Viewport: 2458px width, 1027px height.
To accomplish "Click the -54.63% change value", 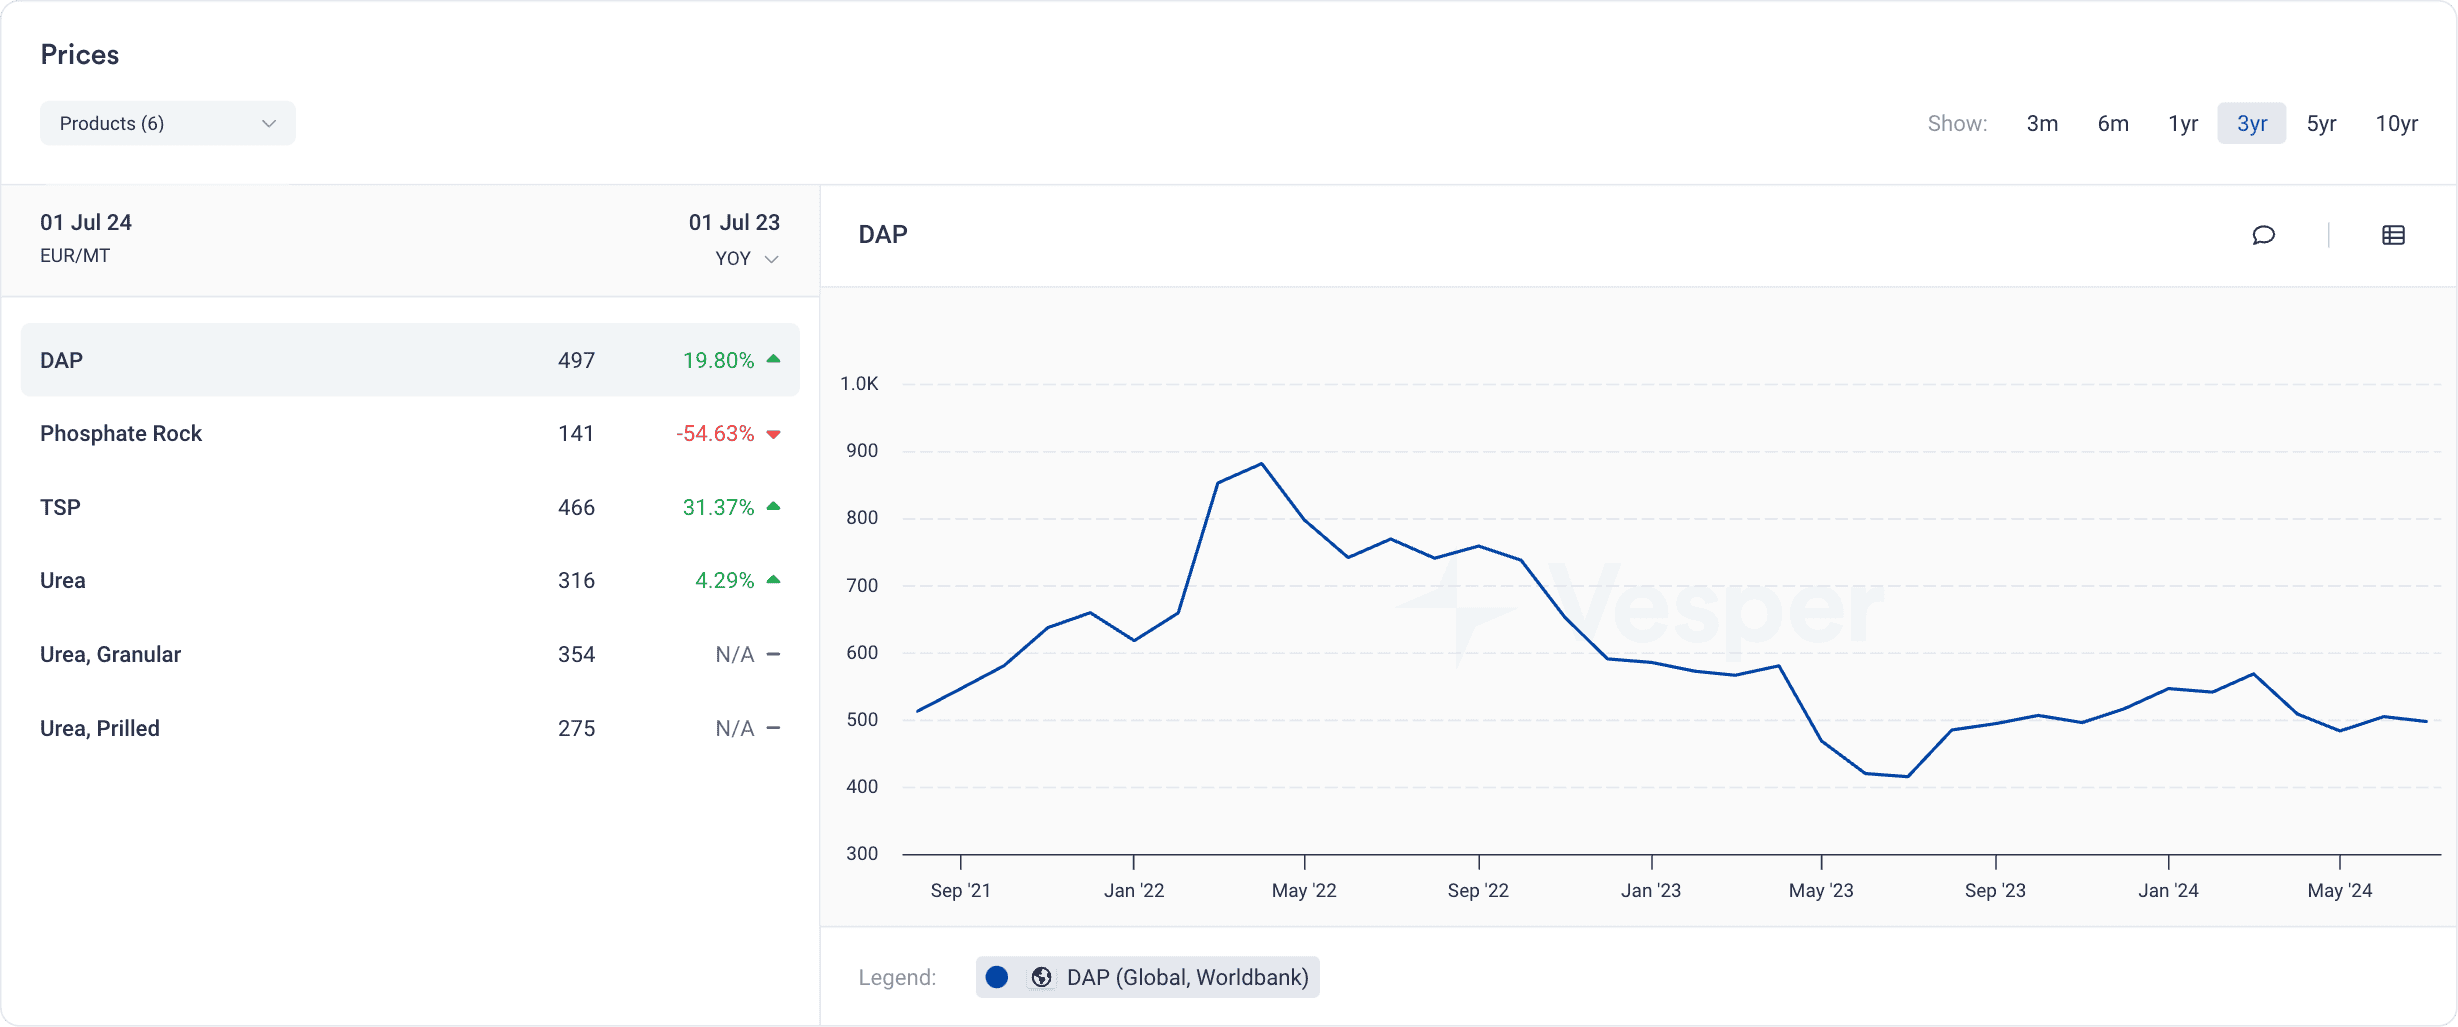I will [715, 433].
